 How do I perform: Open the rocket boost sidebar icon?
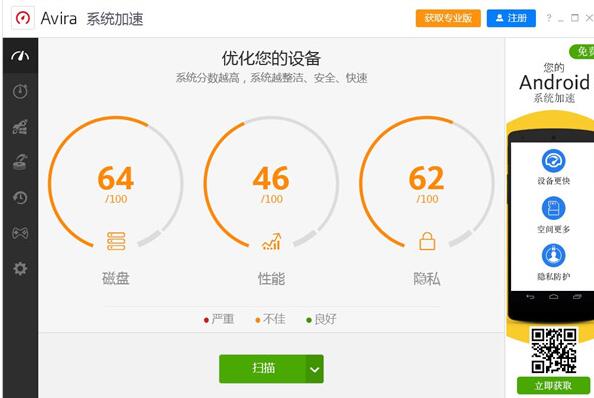click(x=20, y=127)
